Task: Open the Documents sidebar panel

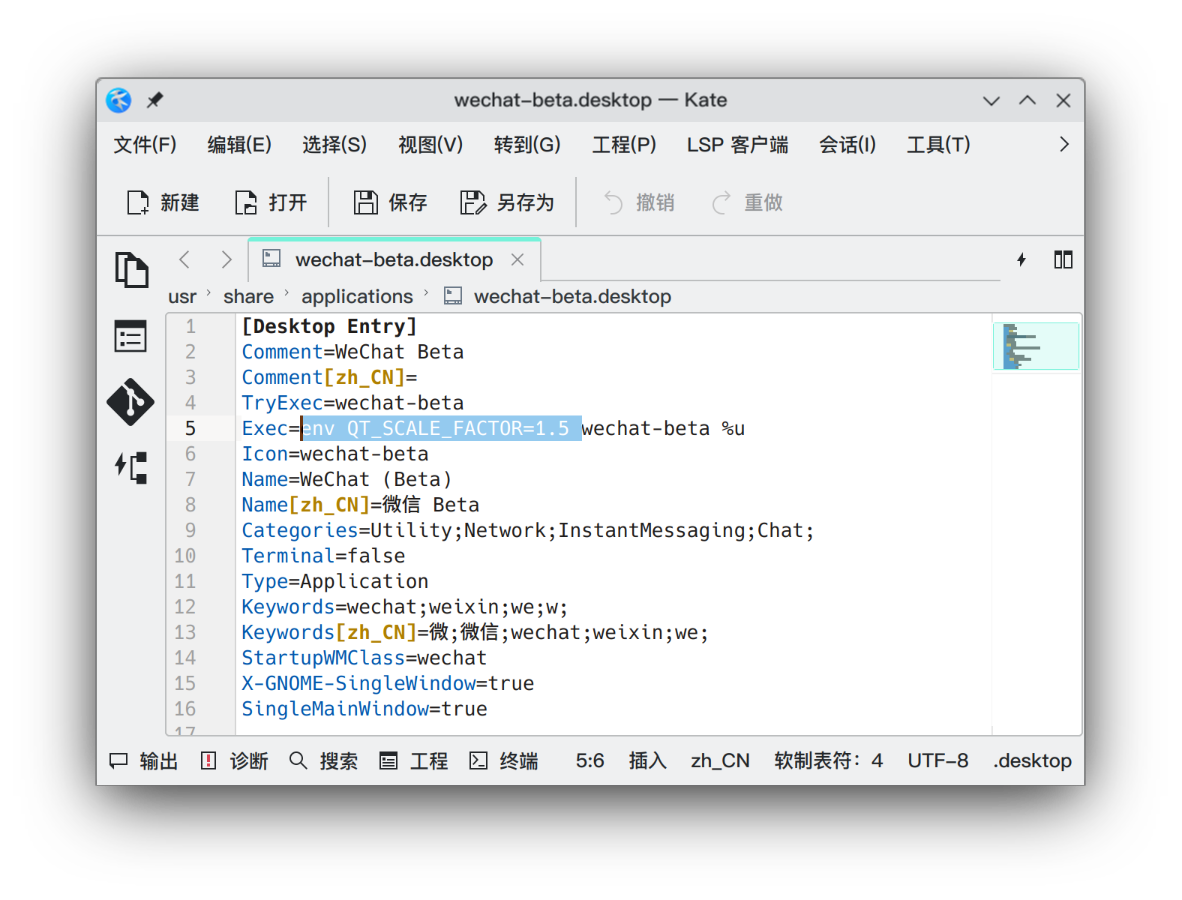Action: click(131, 269)
